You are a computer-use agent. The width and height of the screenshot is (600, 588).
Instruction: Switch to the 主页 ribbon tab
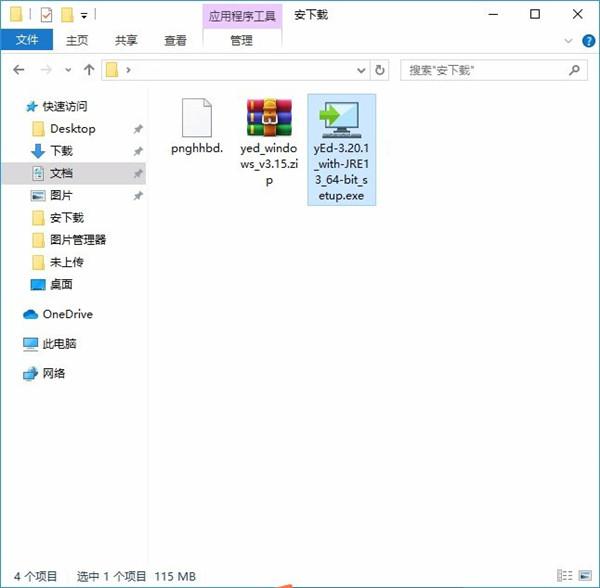[x=77, y=40]
